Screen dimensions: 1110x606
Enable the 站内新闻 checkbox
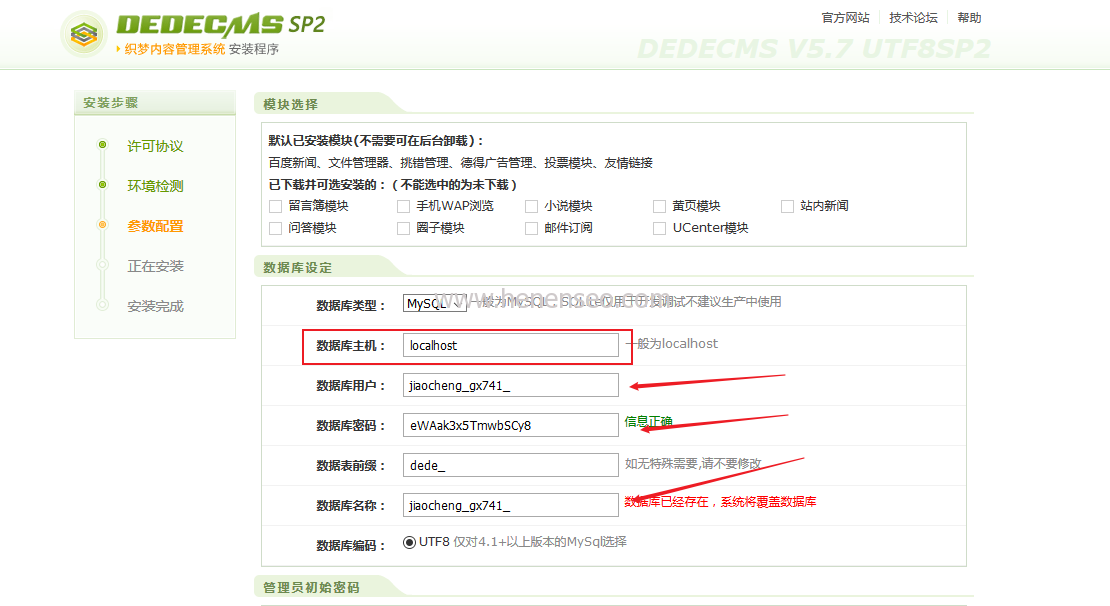[787, 206]
